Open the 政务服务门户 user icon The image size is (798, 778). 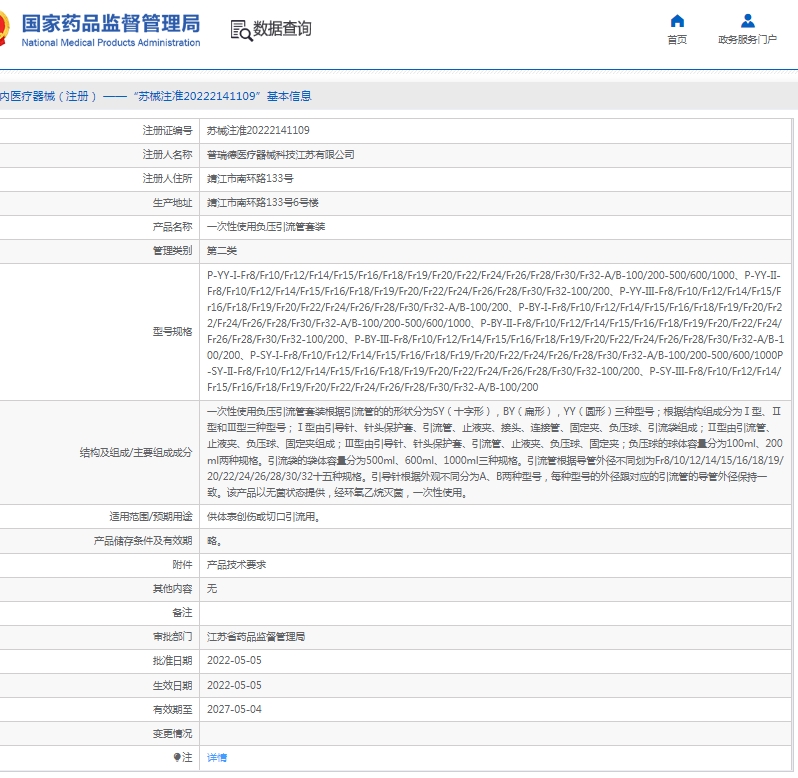pos(748,21)
